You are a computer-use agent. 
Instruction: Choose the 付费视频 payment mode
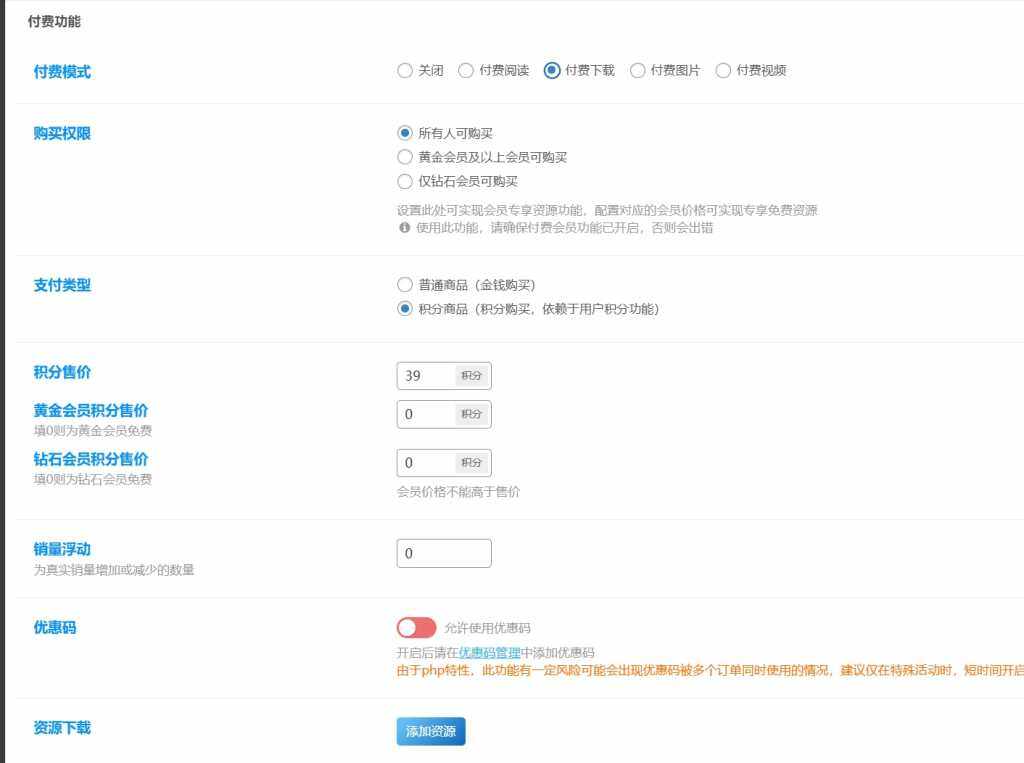[722, 70]
